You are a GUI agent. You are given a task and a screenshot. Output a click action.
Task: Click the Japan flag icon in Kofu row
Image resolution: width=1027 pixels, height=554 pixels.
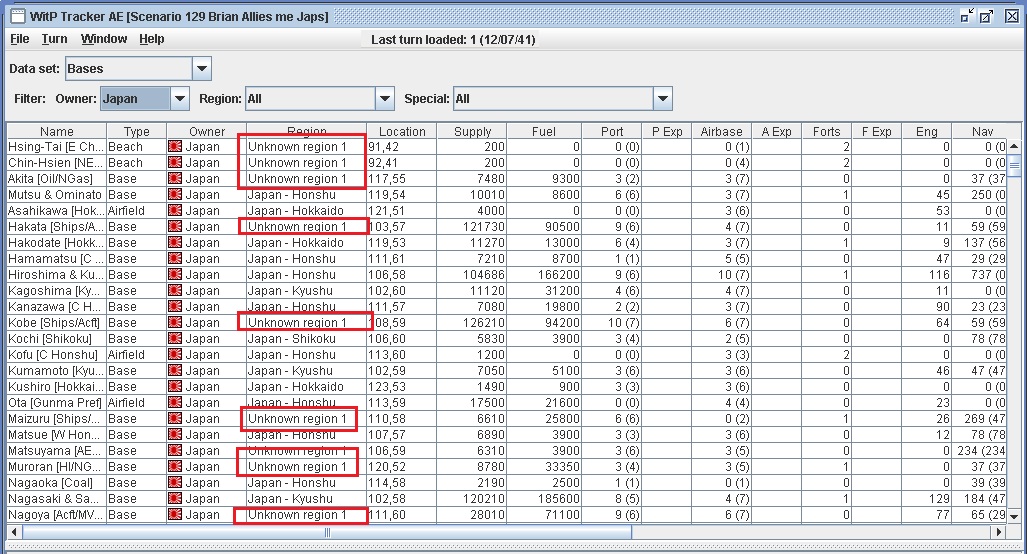[175, 355]
